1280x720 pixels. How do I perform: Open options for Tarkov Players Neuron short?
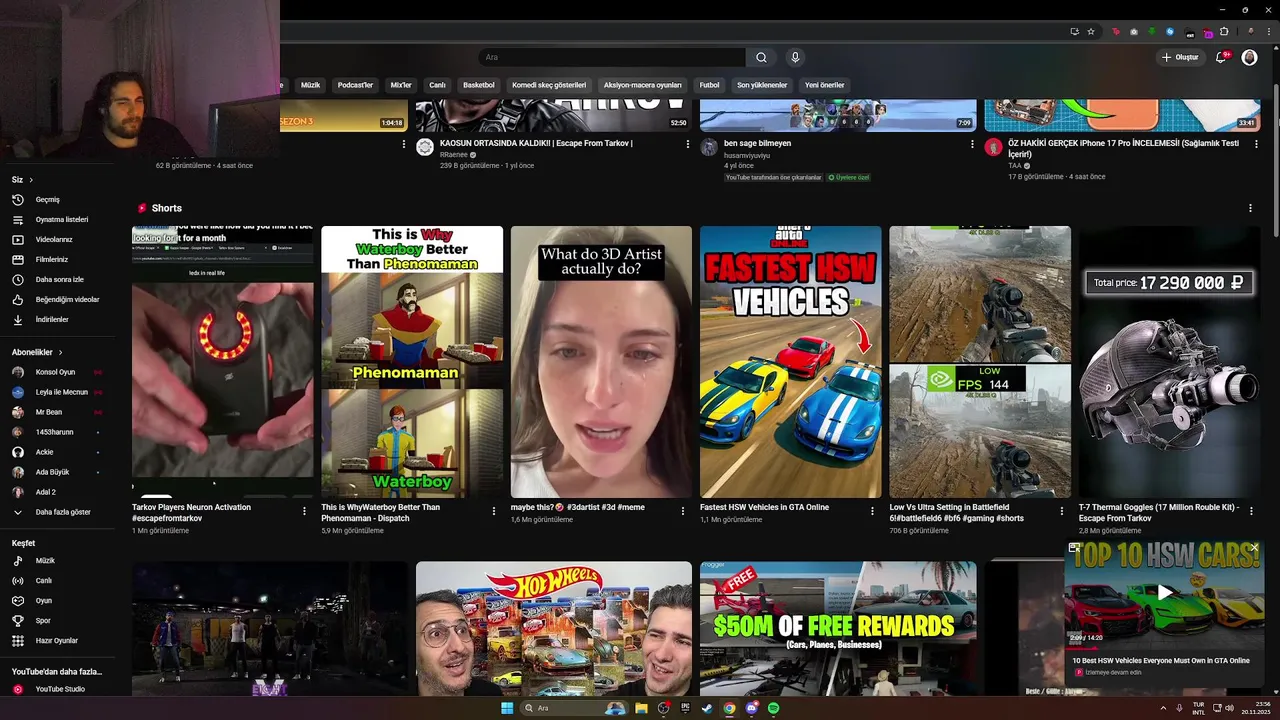coord(304,511)
